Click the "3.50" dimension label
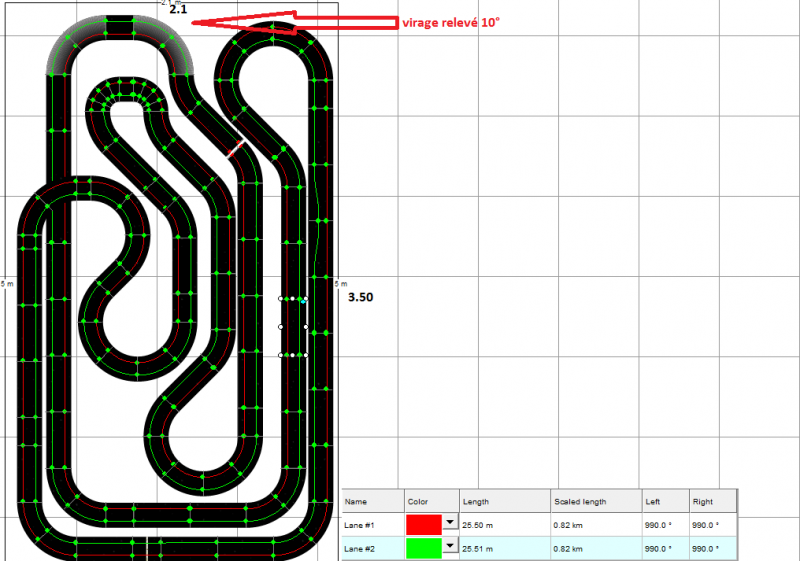Viewport: 800px width, 561px height. point(360,298)
